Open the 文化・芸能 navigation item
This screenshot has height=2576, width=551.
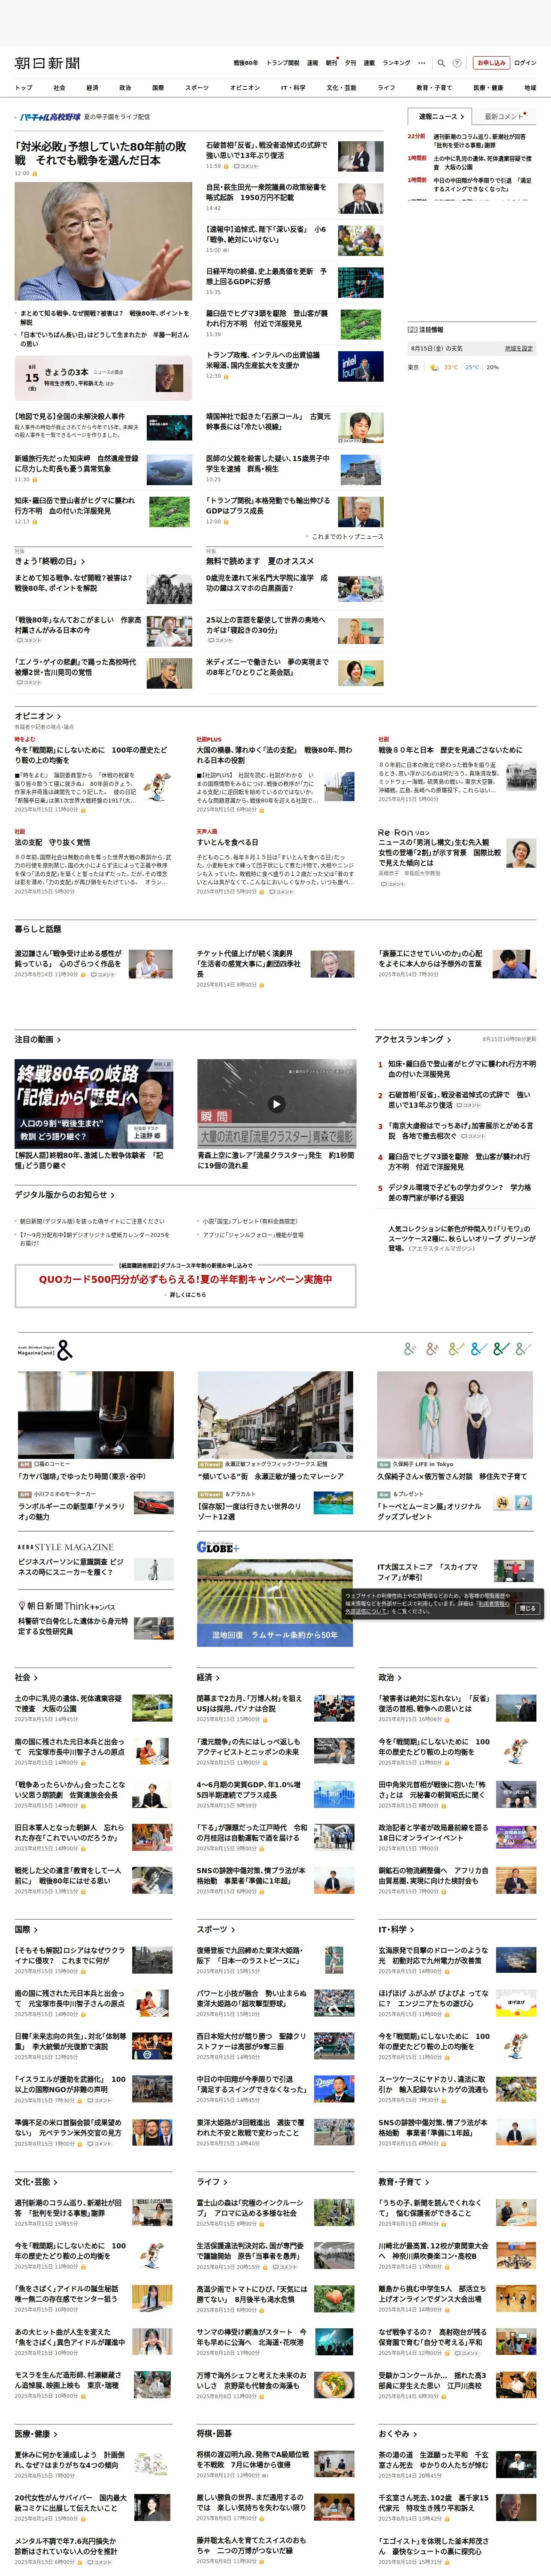click(341, 88)
